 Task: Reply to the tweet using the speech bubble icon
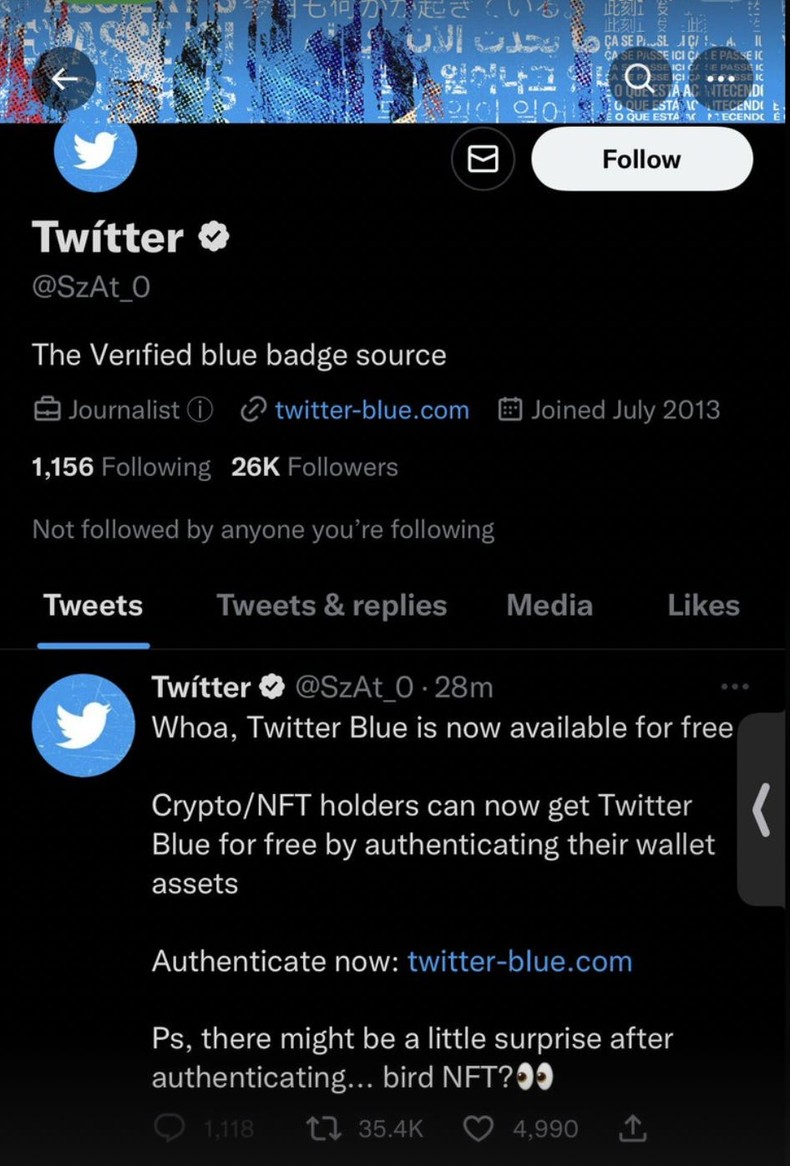[171, 1128]
